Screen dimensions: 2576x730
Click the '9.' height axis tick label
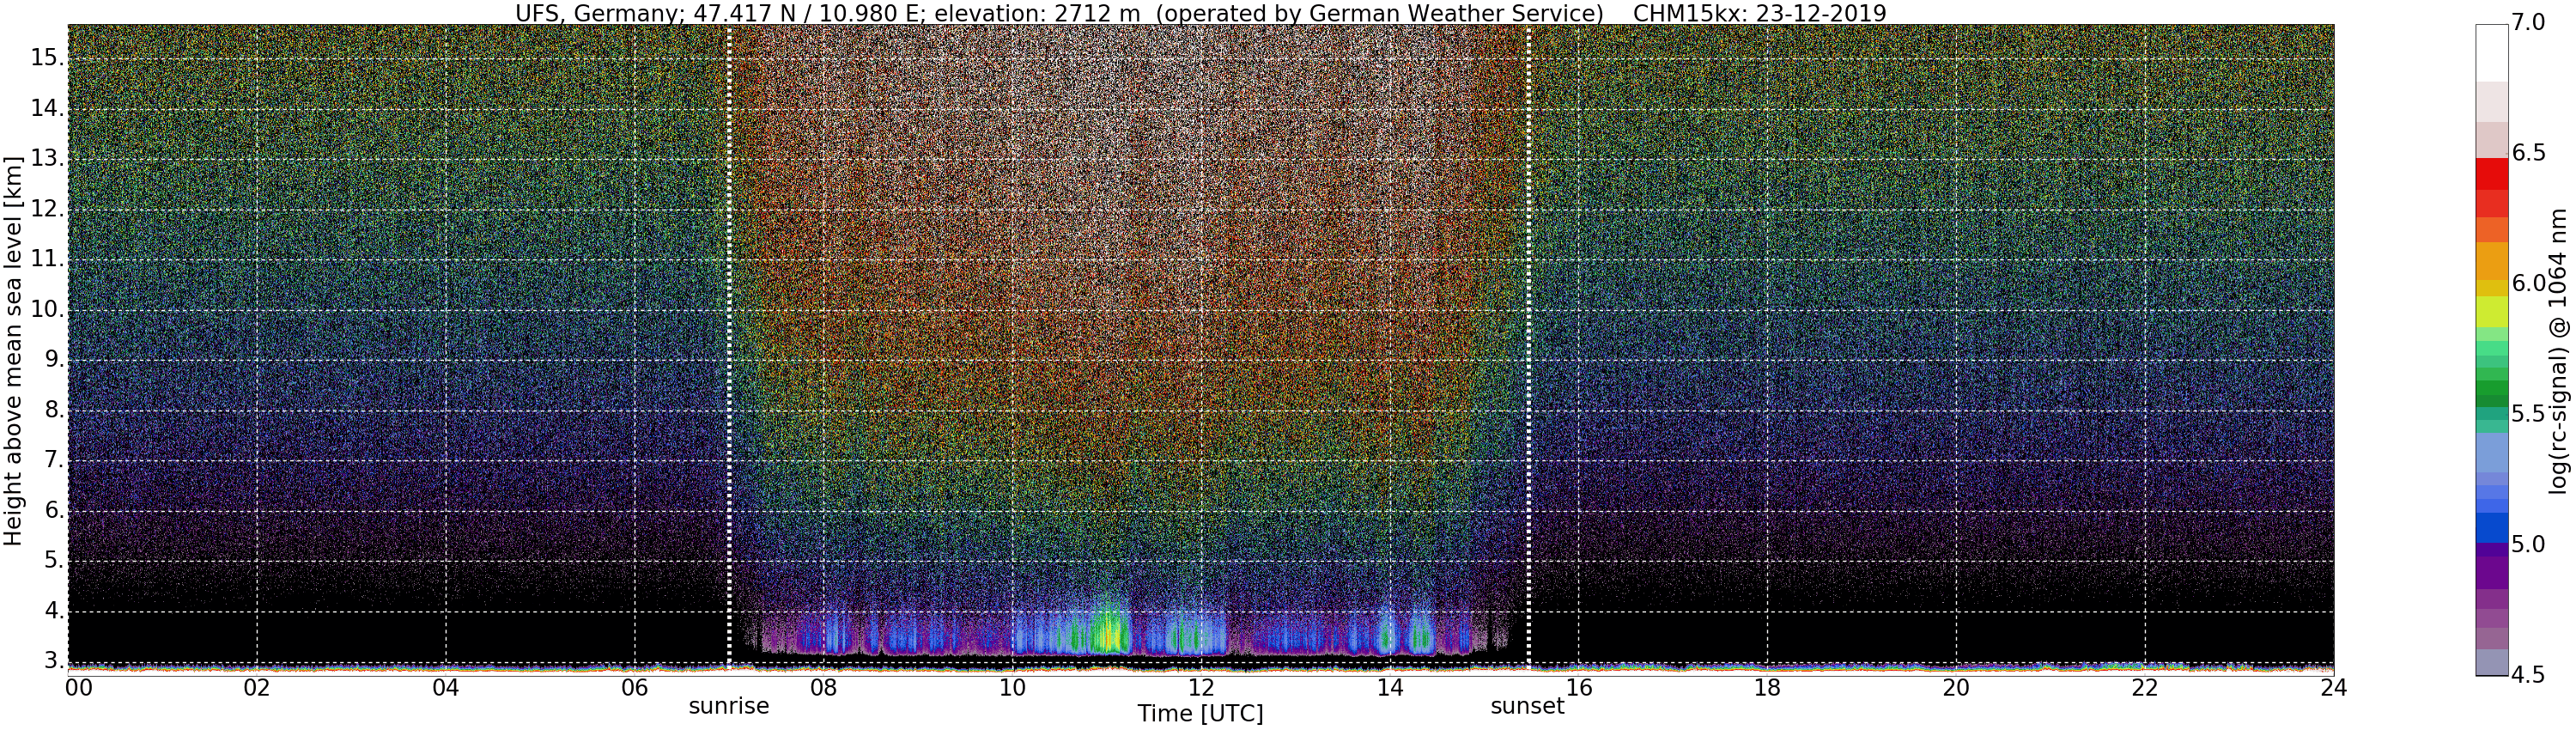click(52, 360)
